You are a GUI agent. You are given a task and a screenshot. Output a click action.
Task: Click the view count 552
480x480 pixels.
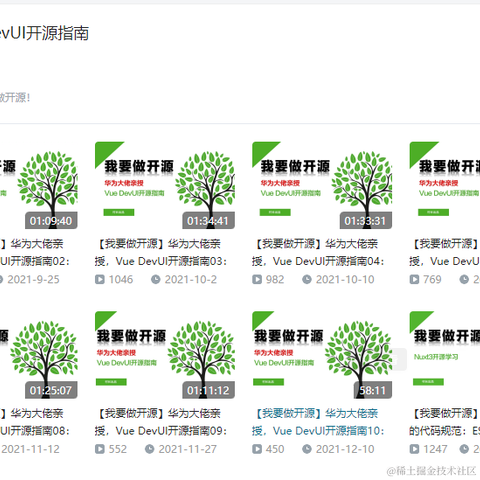(118, 449)
